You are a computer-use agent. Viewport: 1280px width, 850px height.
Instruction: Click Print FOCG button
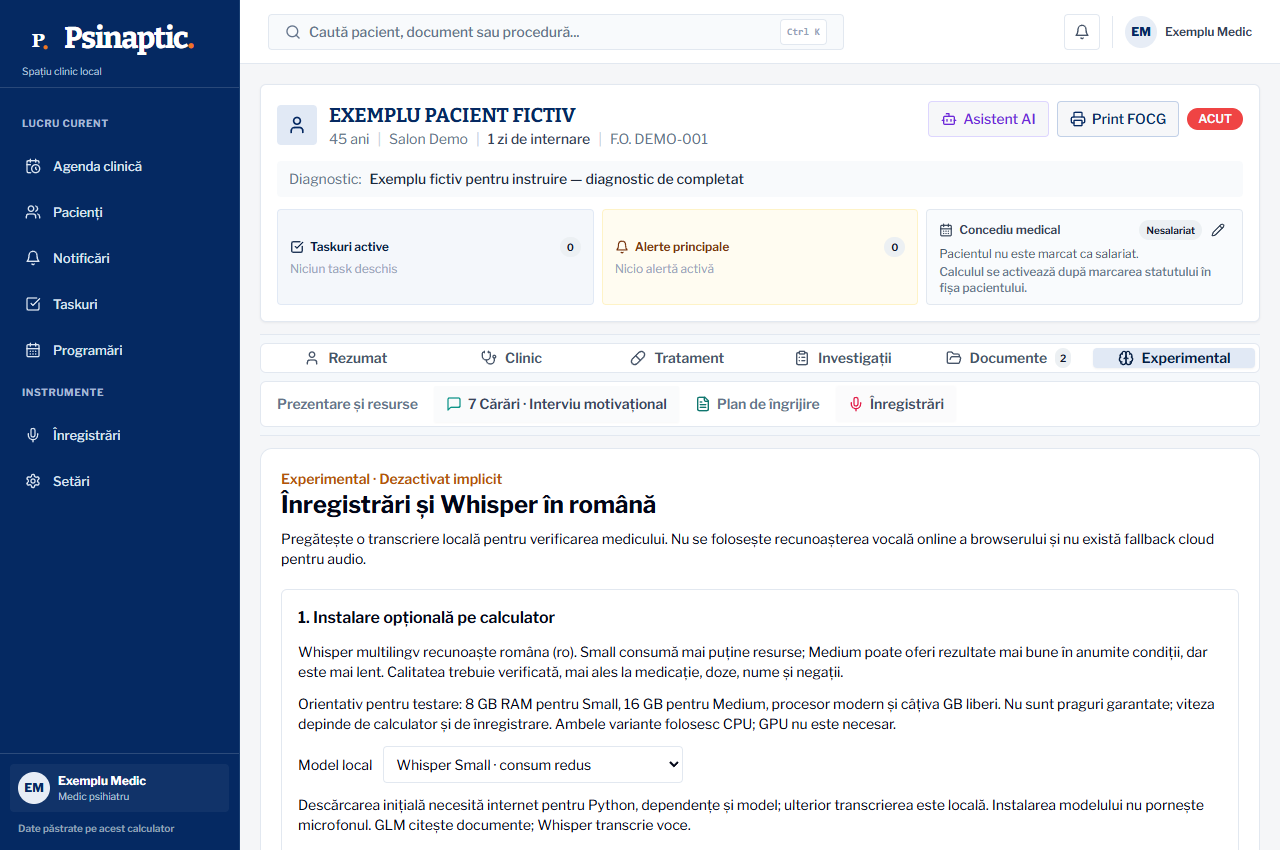tap(1118, 119)
